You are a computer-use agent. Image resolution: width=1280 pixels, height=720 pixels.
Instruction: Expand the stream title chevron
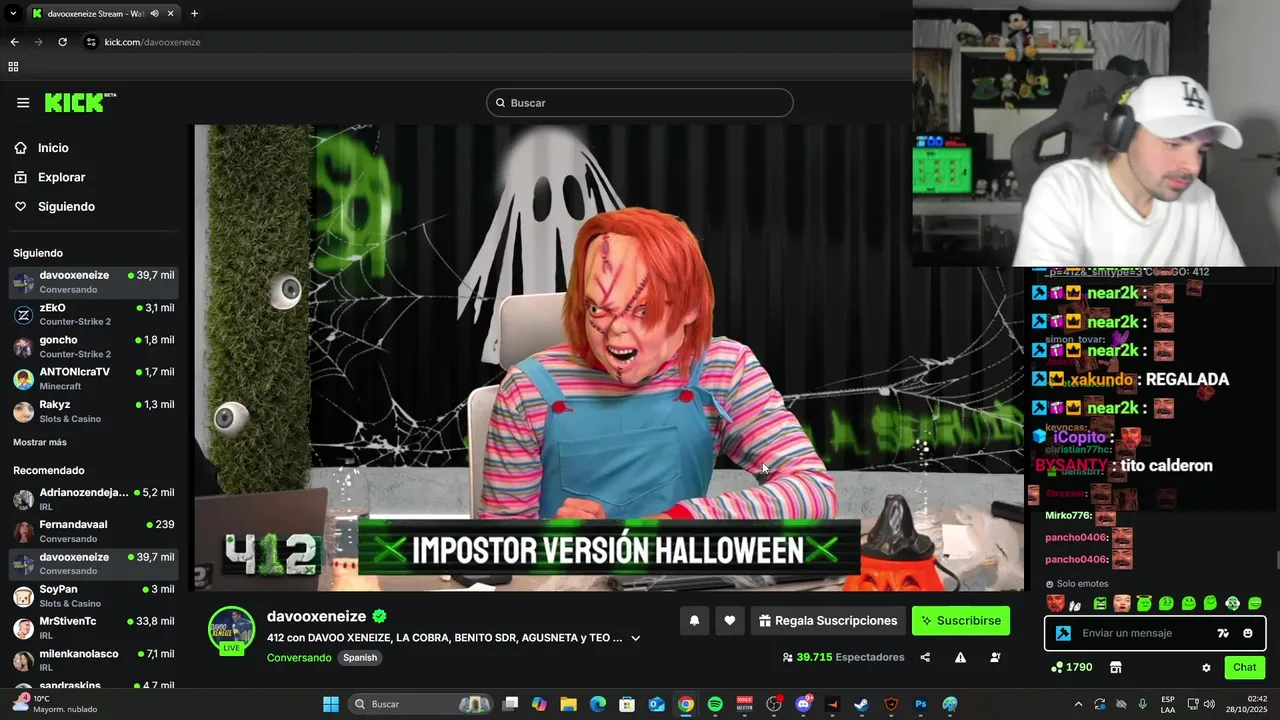pos(635,638)
